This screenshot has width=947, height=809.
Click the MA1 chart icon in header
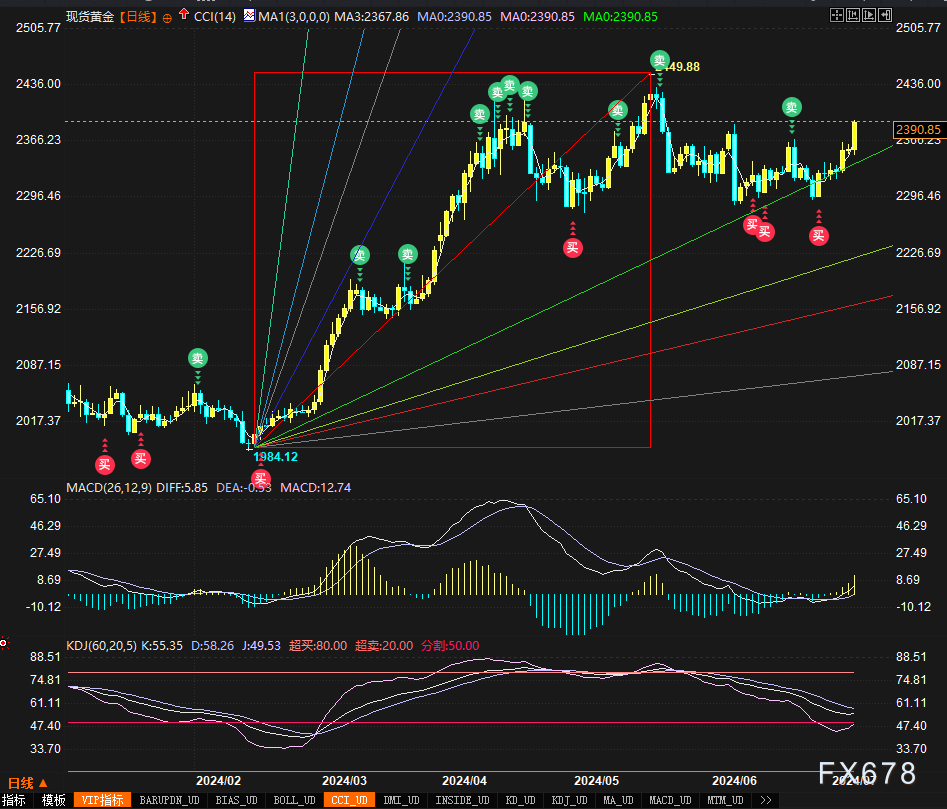point(249,17)
